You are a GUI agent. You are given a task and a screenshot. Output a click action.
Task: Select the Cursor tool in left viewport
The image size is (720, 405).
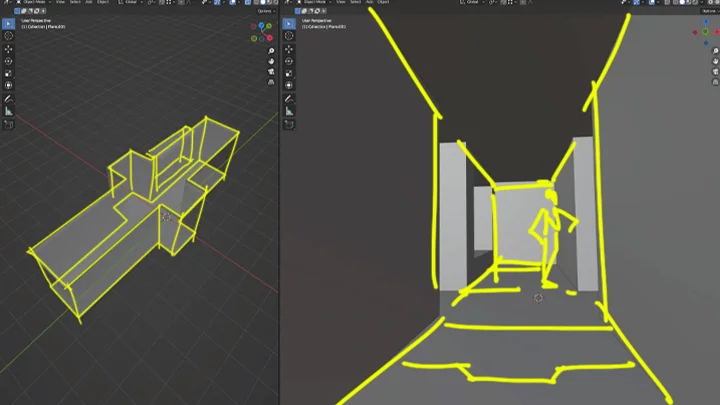(x=8, y=36)
